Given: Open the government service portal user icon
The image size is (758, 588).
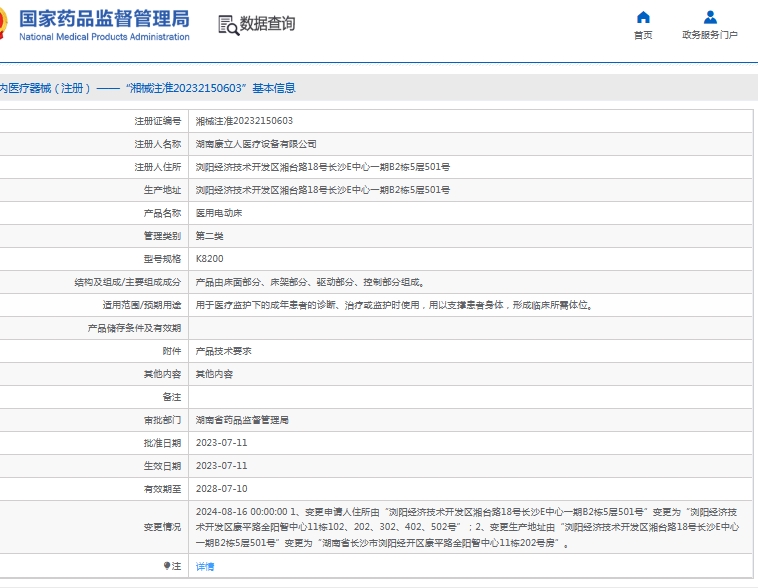Looking at the screenshot, I should 710,17.
